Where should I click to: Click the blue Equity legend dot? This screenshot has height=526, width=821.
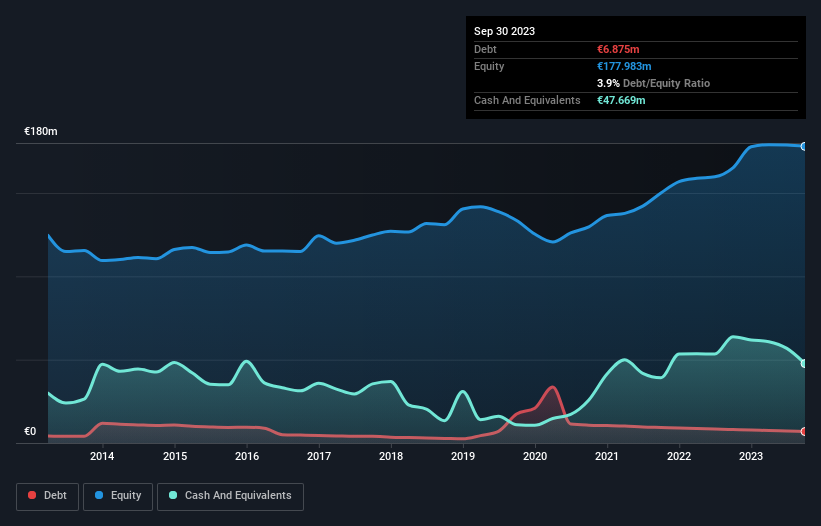99,495
